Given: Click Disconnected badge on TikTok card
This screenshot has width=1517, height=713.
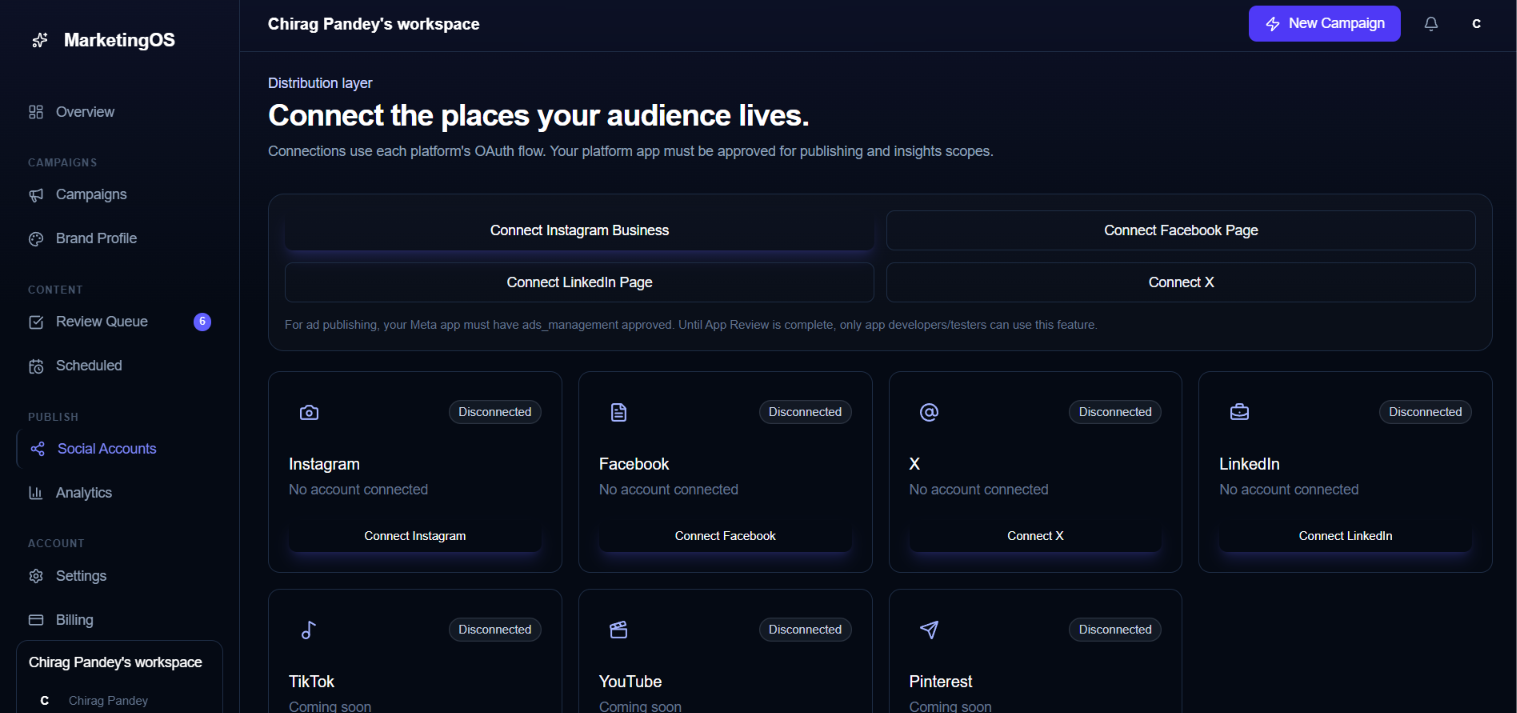Looking at the screenshot, I should tap(495, 630).
